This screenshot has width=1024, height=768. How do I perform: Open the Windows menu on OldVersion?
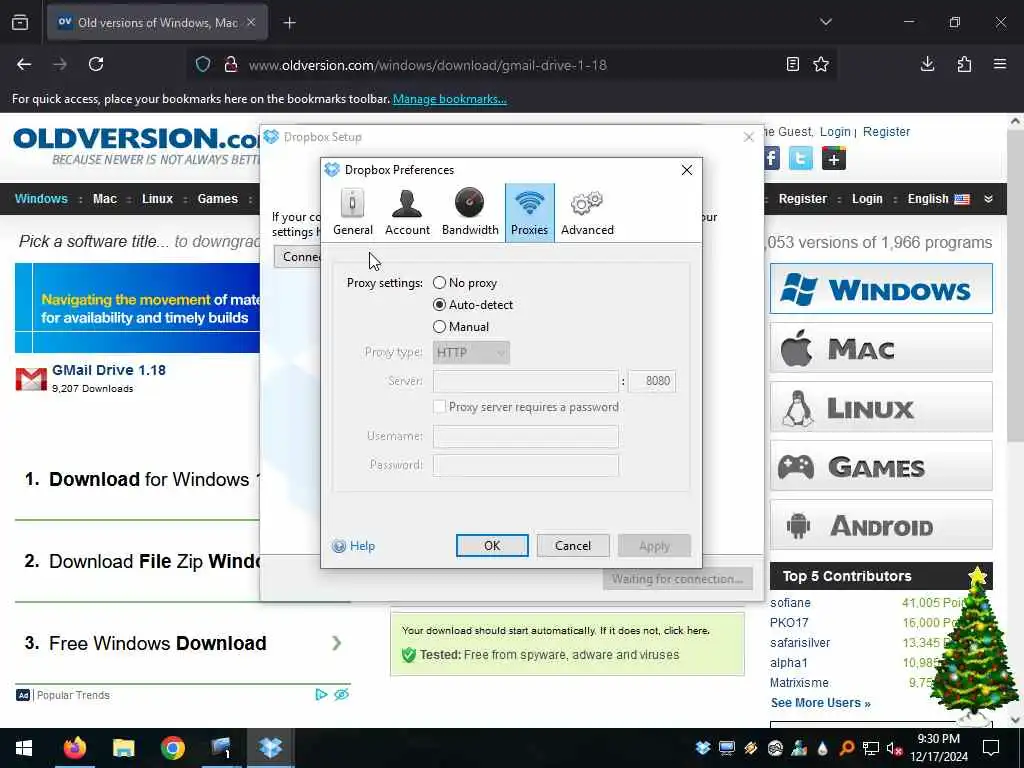41,199
